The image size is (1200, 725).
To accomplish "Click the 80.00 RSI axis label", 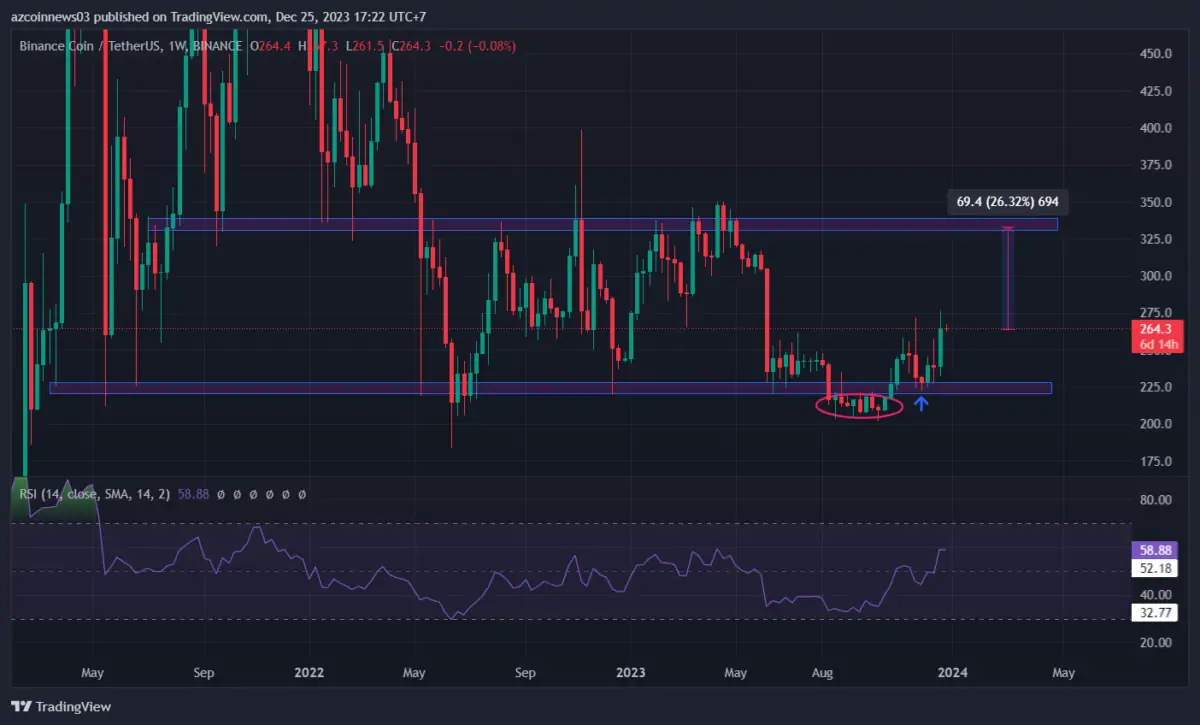I will (1156, 500).
